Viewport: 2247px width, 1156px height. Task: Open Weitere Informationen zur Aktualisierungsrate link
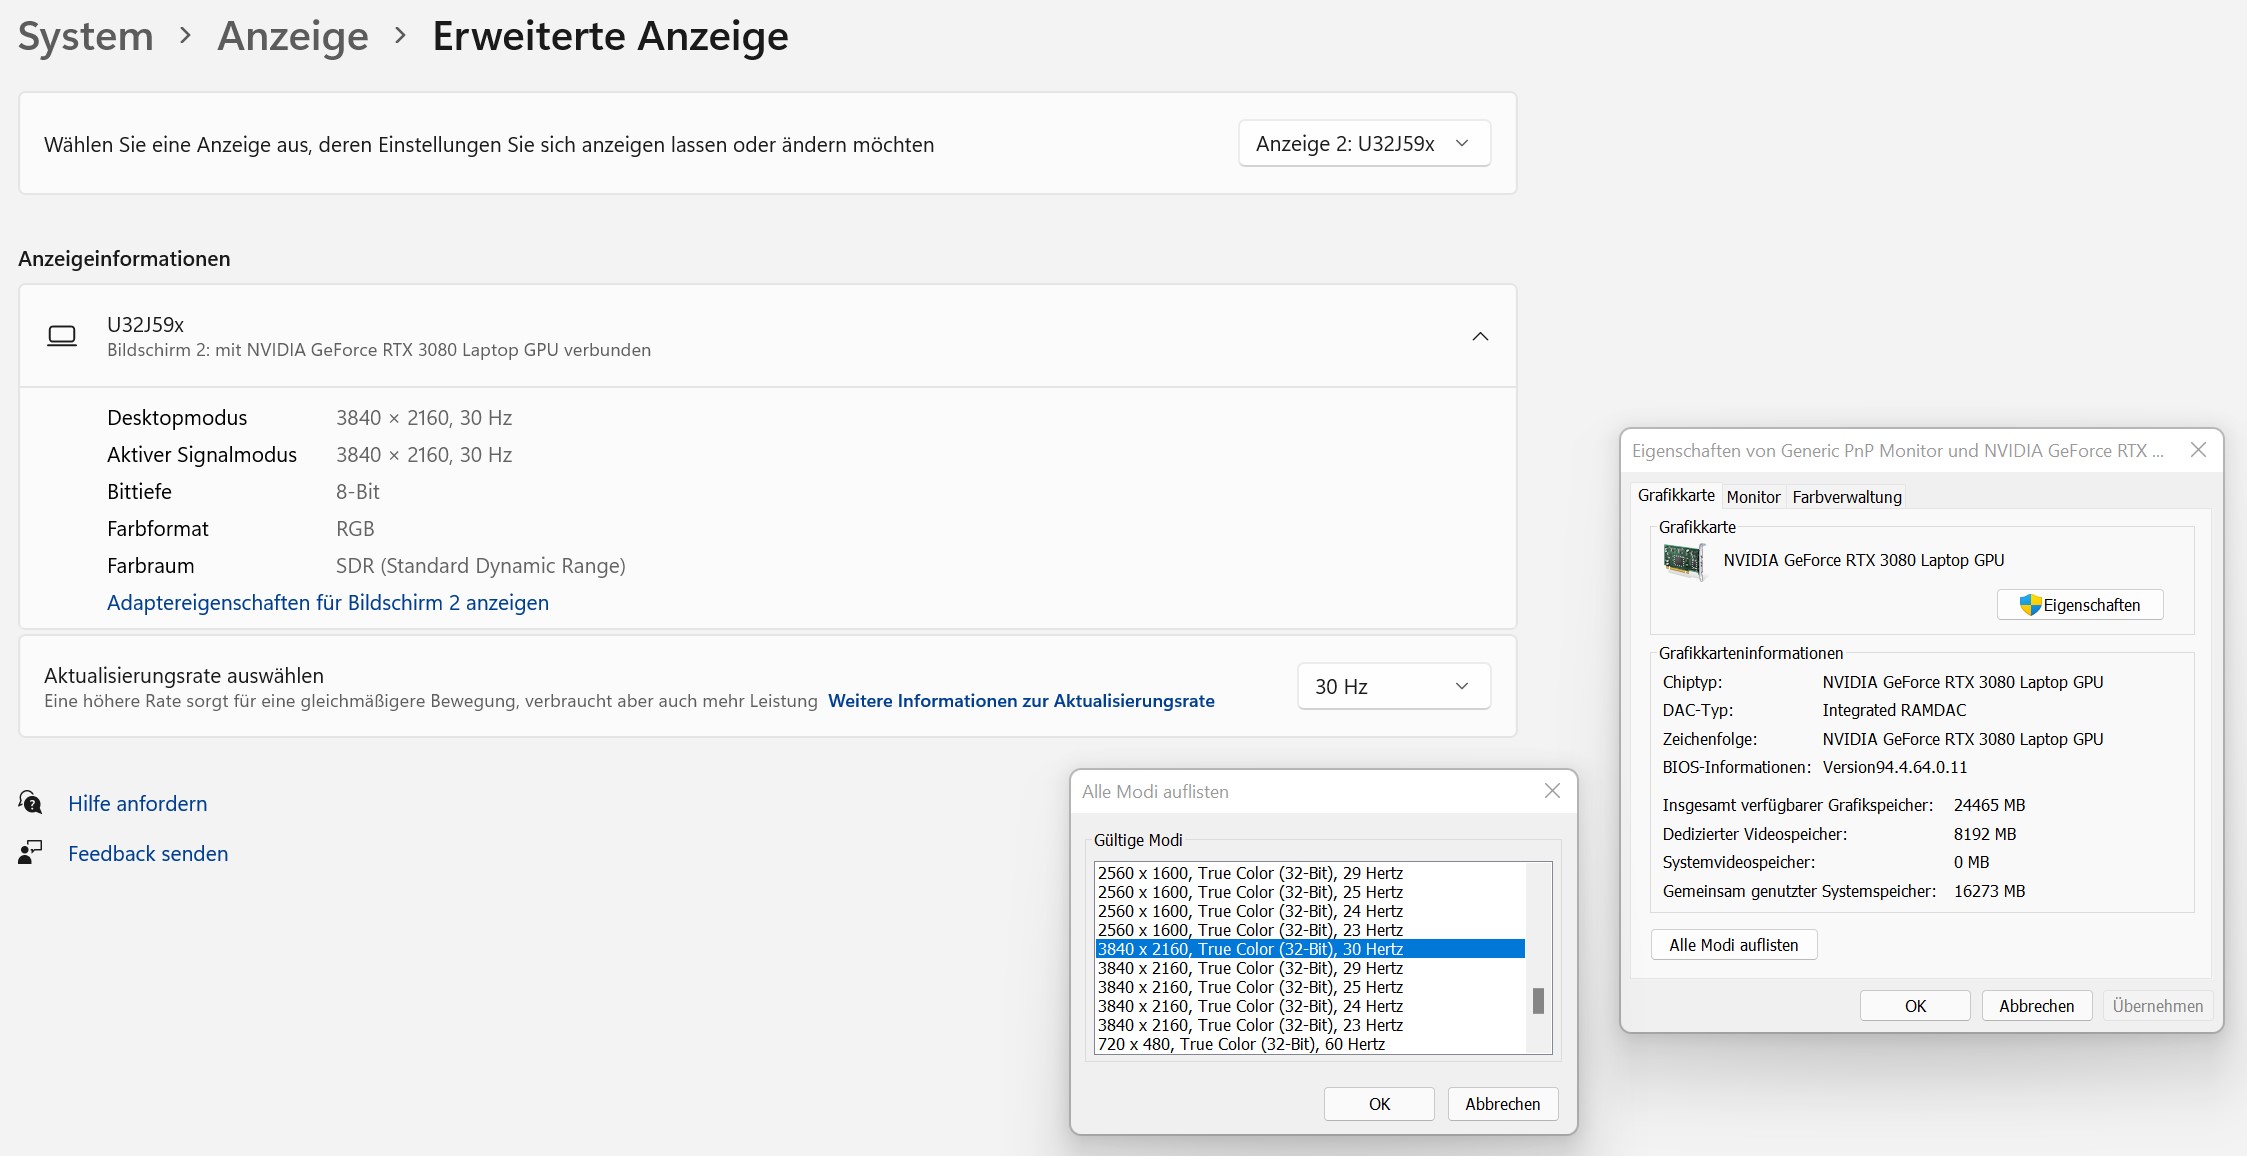tap(1021, 701)
